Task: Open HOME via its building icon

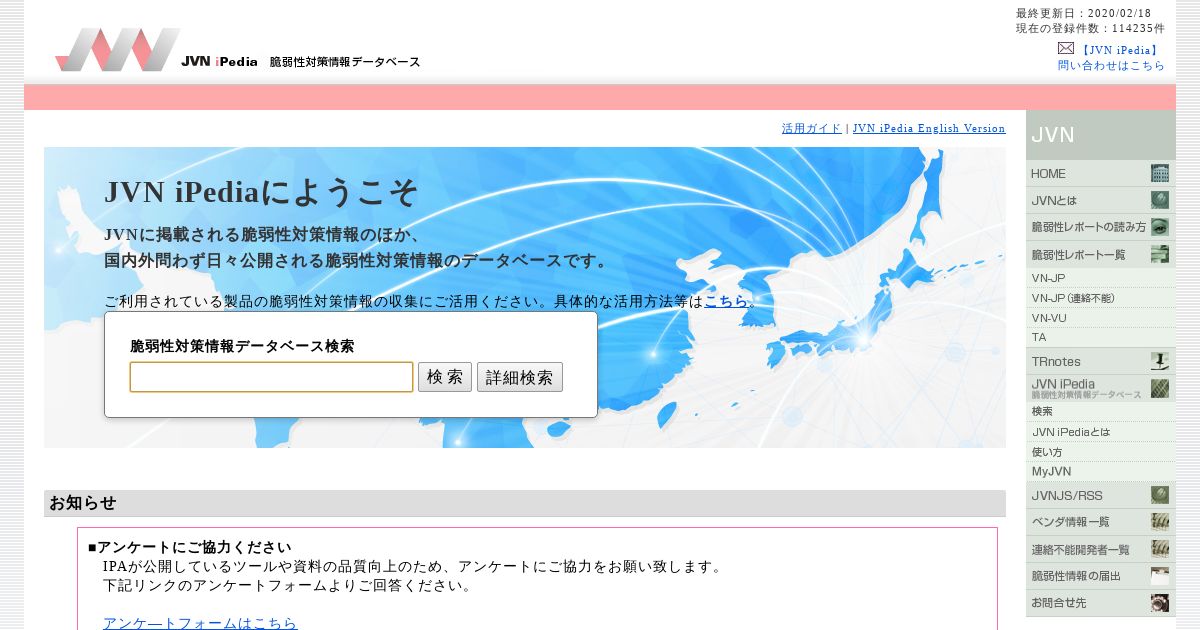Action: 1160,173
